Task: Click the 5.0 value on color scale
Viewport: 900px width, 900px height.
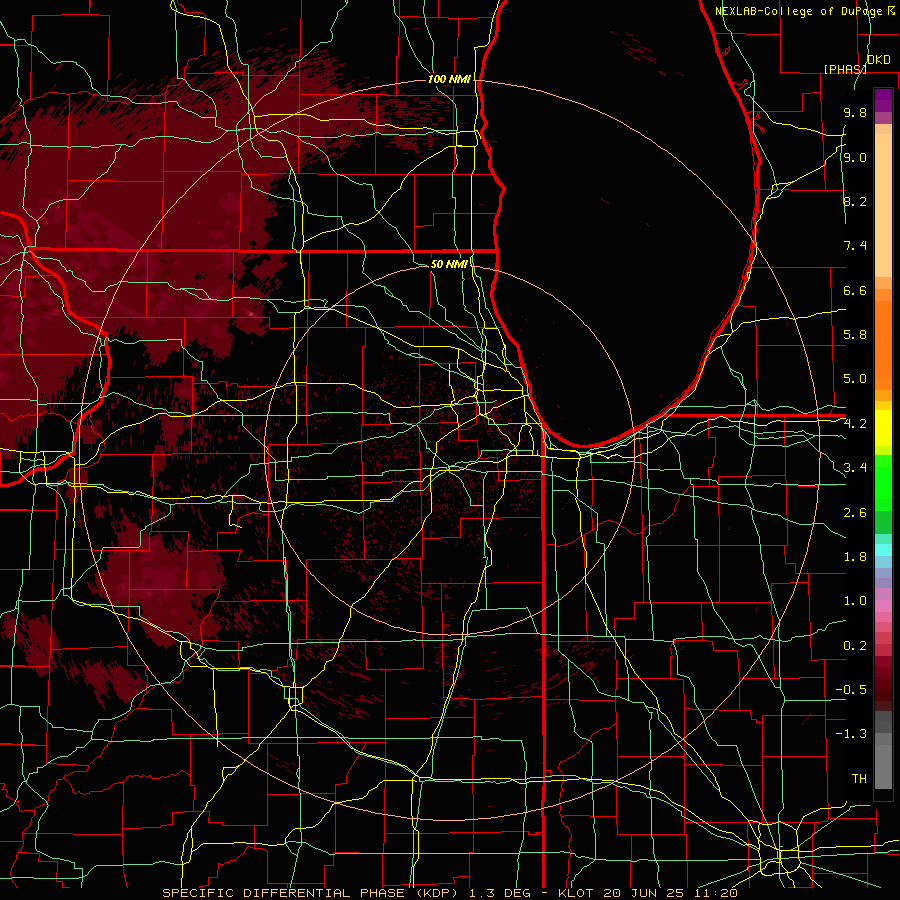Action: (855, 379)
